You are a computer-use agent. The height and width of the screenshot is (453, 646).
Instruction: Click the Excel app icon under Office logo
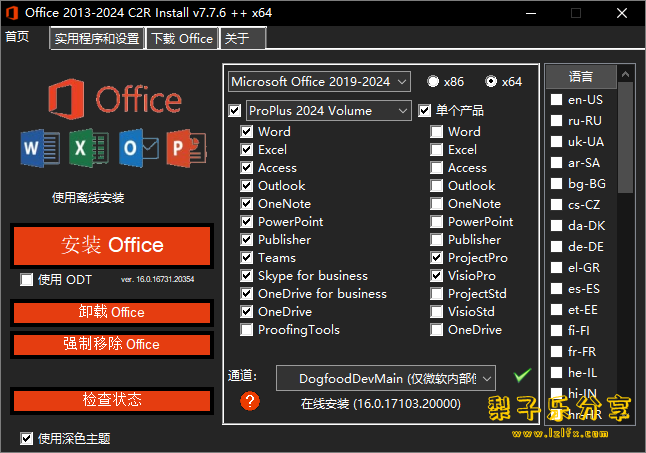click(x=89, y=148)
